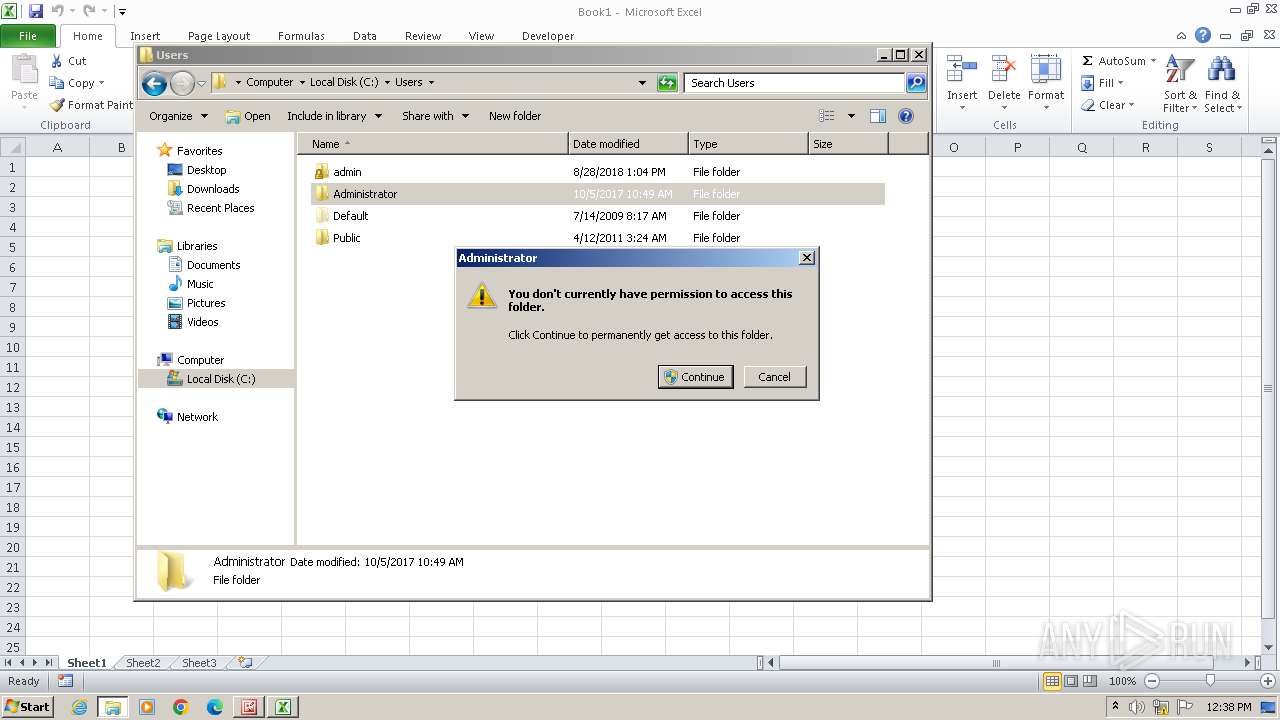Open Google Chrome from the taskbar

[181, 707]
